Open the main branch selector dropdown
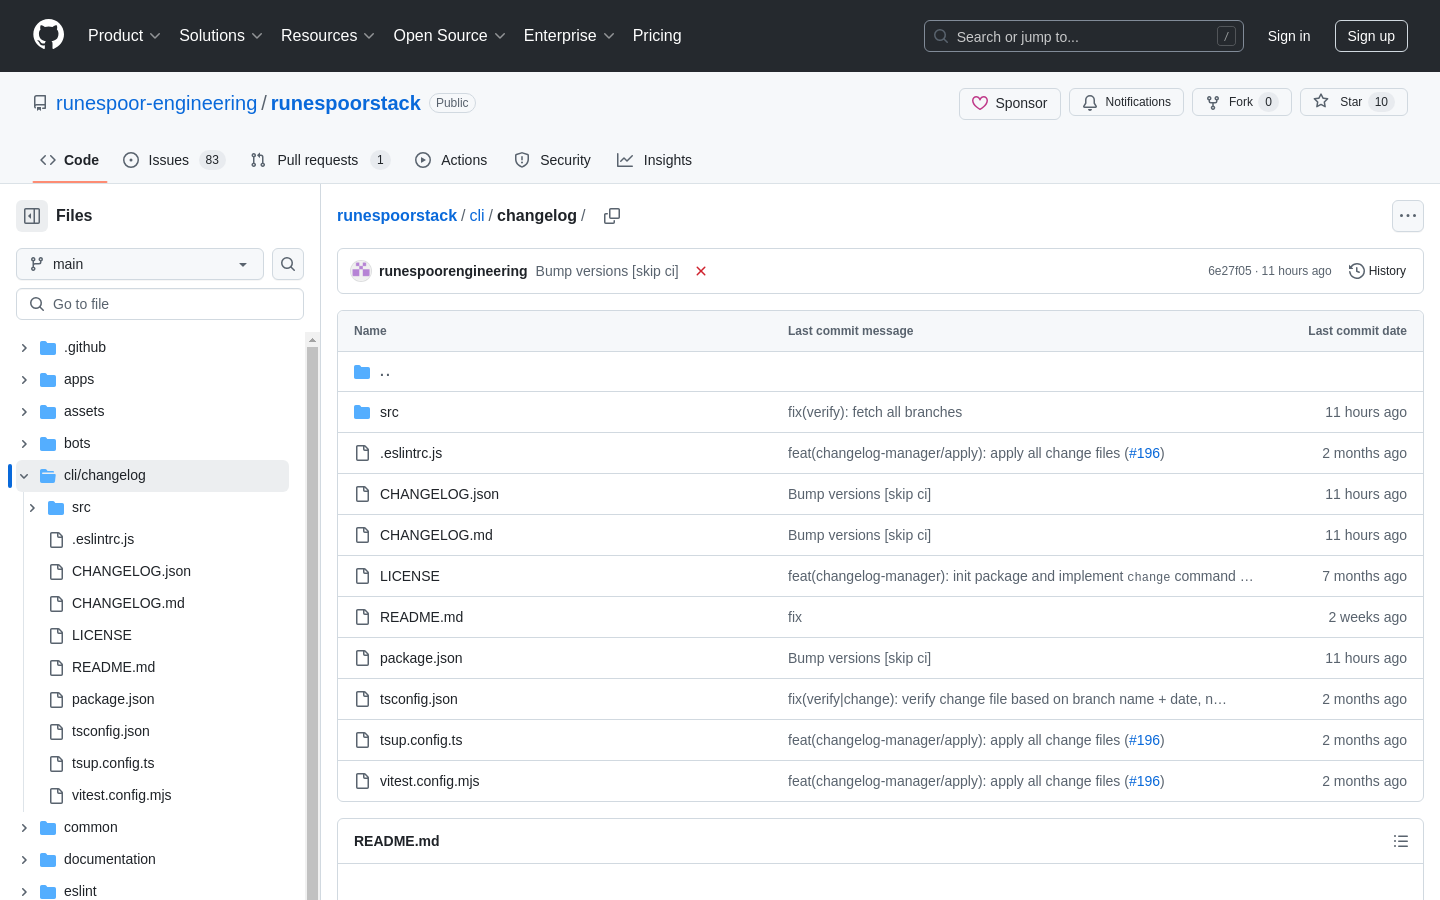This screenshot has width=1440, height=900. click(140, 264)
